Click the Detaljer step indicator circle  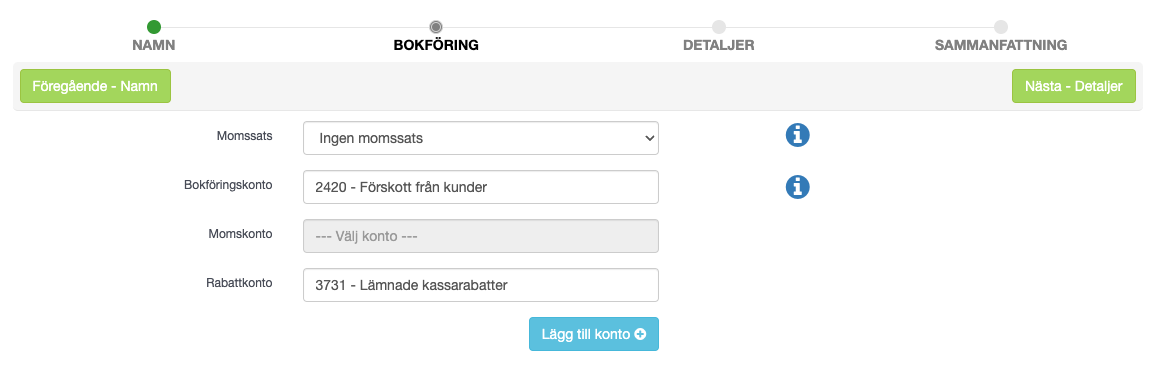(x=718, y=27)
